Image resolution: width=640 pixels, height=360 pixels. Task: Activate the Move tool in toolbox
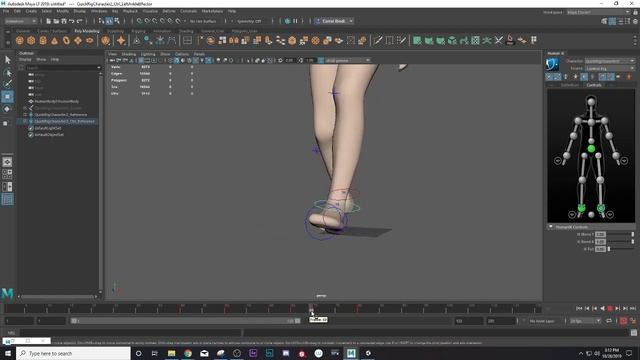coord(7,97)
